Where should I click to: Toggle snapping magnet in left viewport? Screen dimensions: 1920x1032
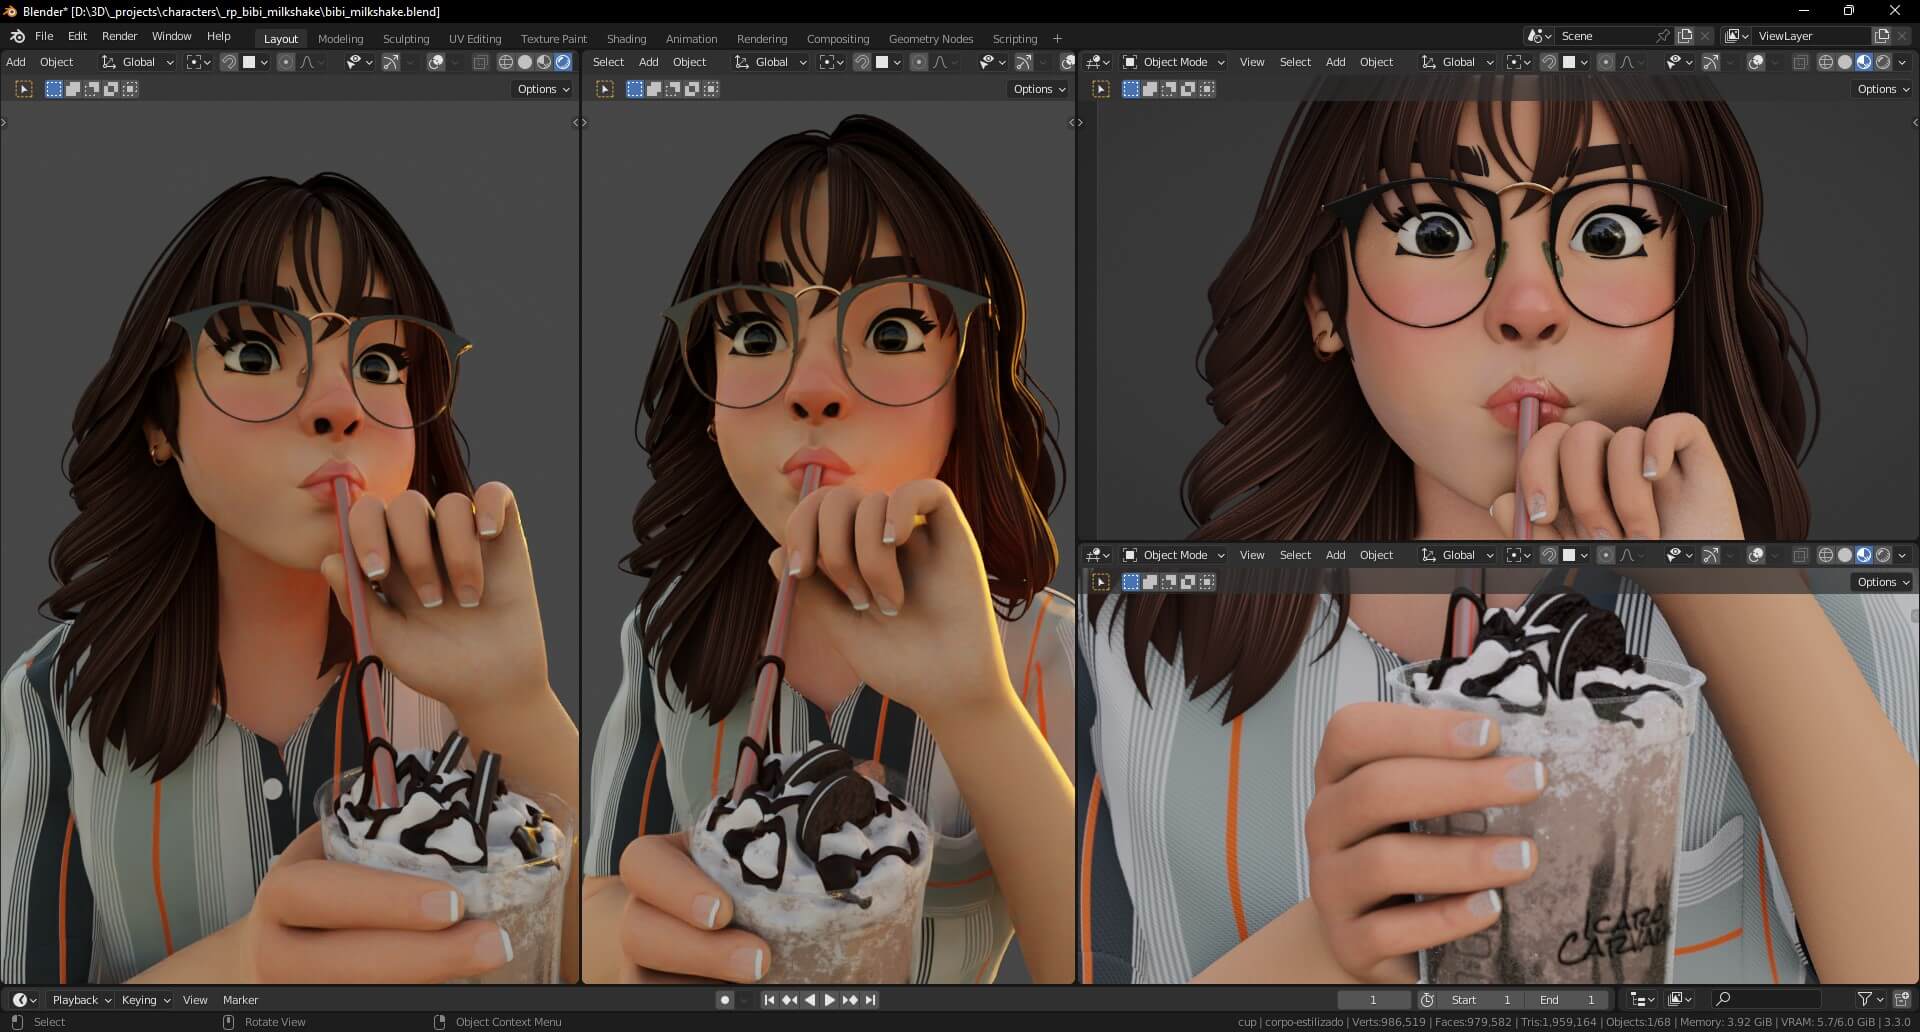[x=229, y=62]
